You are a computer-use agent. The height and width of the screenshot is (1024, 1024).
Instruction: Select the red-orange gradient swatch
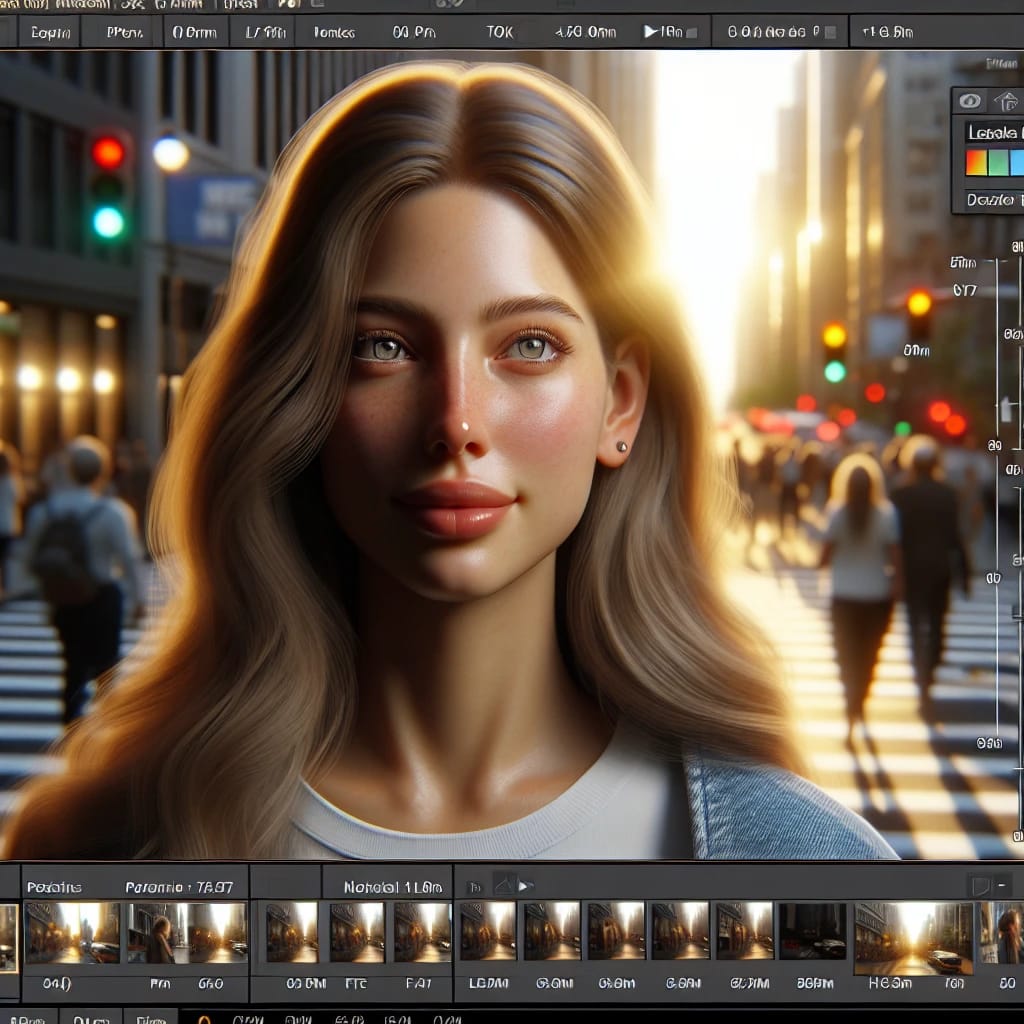(x=976, y=163)
